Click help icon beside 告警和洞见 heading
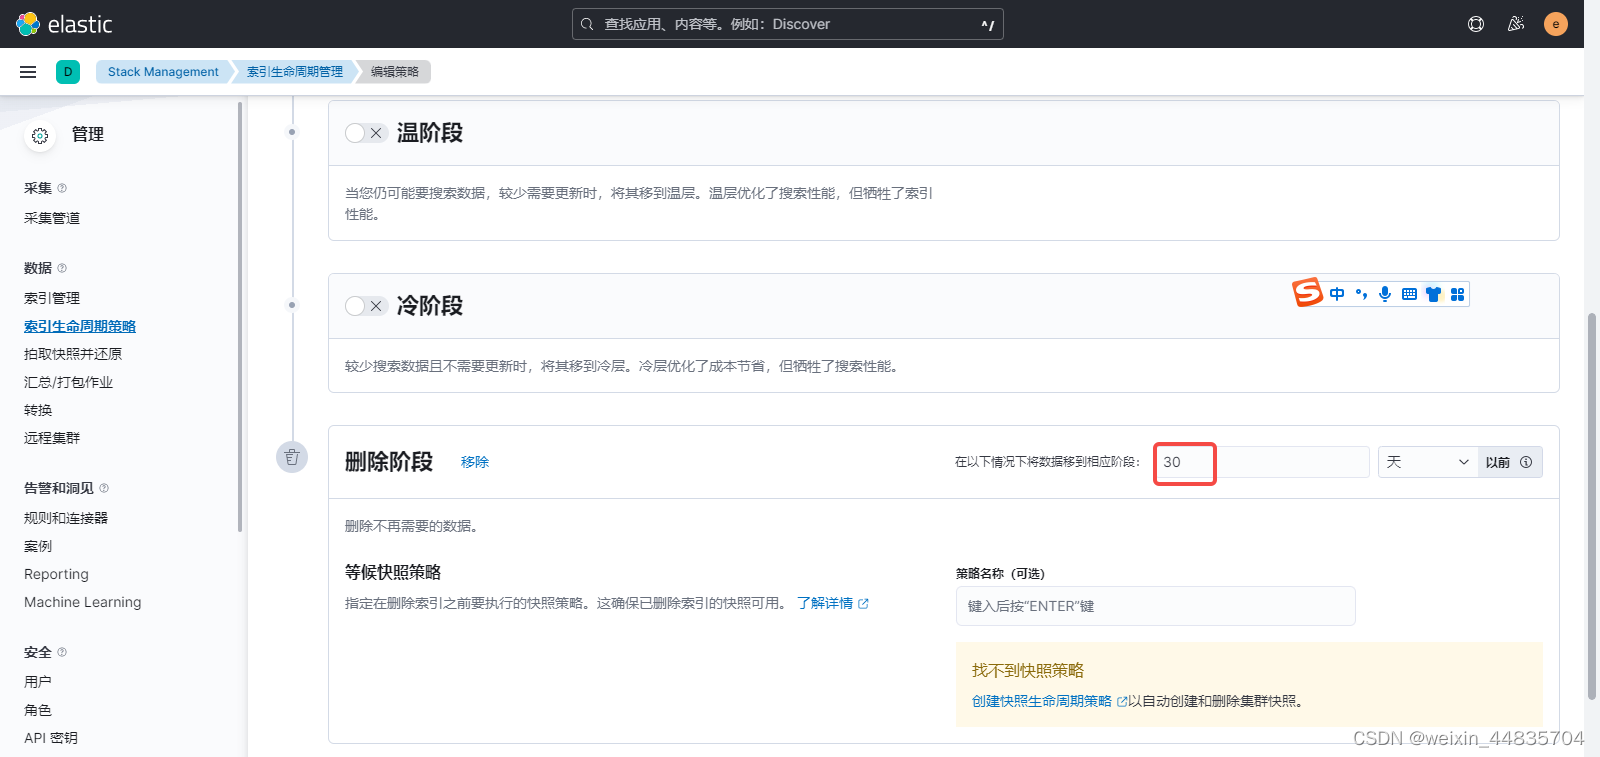Viewport: 1600px width, 757px height. [104, 488]
